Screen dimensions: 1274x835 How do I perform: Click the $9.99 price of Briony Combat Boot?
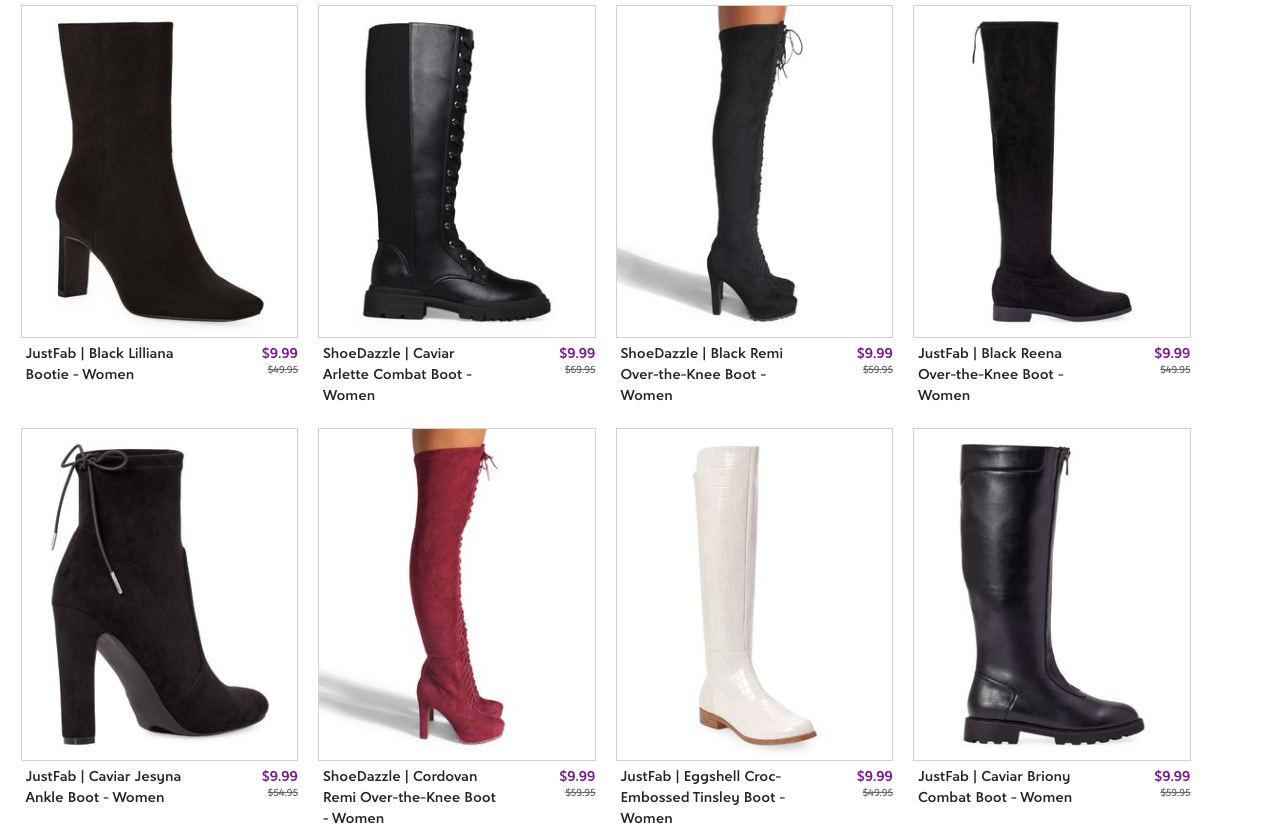click(1172, 776)
